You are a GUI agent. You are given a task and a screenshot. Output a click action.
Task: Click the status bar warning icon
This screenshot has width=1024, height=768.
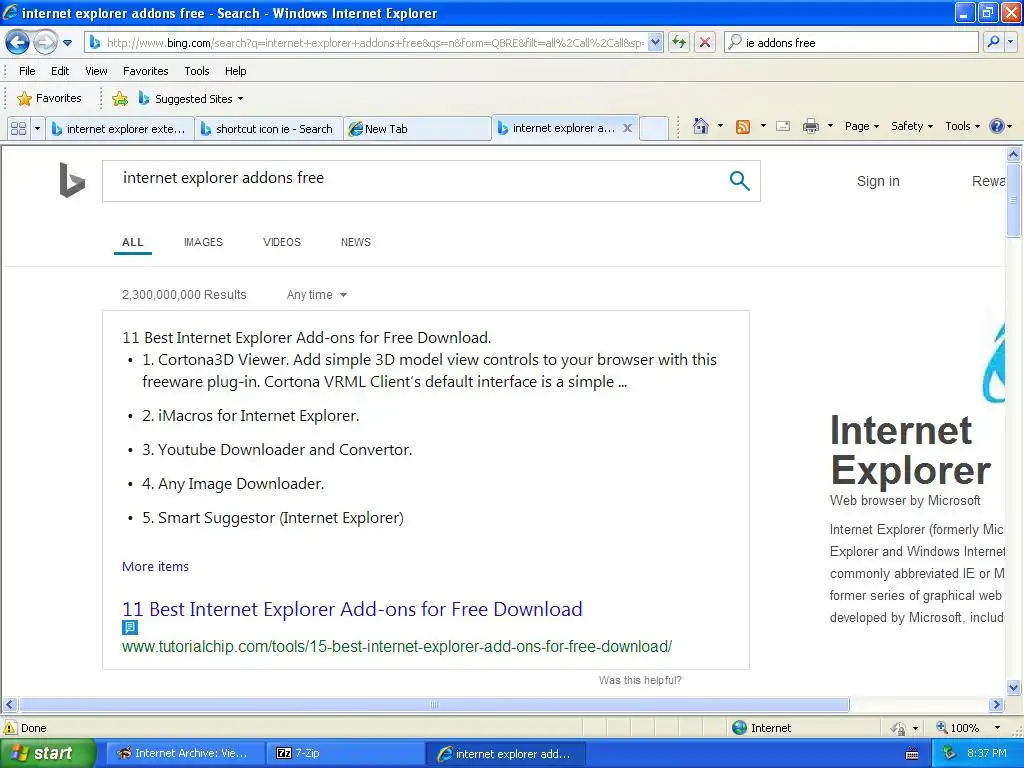[10, 728]
